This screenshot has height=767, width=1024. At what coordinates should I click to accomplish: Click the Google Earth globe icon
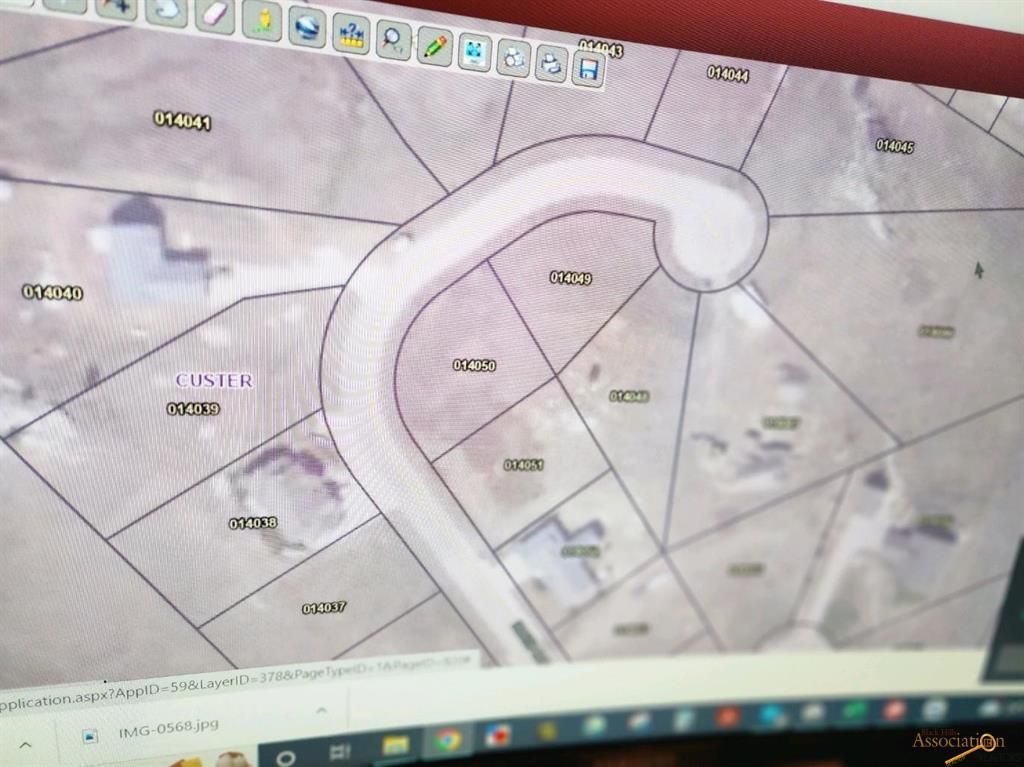pyautogui.click(x=306, y=26)
